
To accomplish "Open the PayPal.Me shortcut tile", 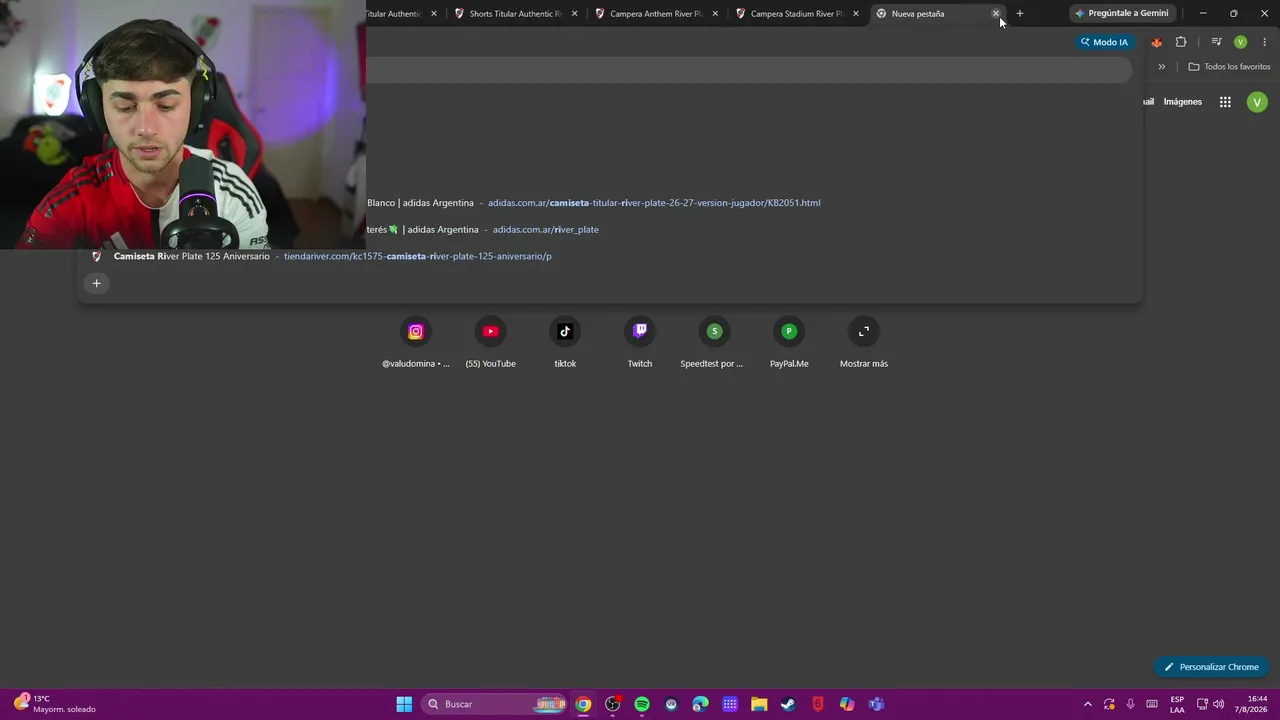I will (x=789, y=343).
